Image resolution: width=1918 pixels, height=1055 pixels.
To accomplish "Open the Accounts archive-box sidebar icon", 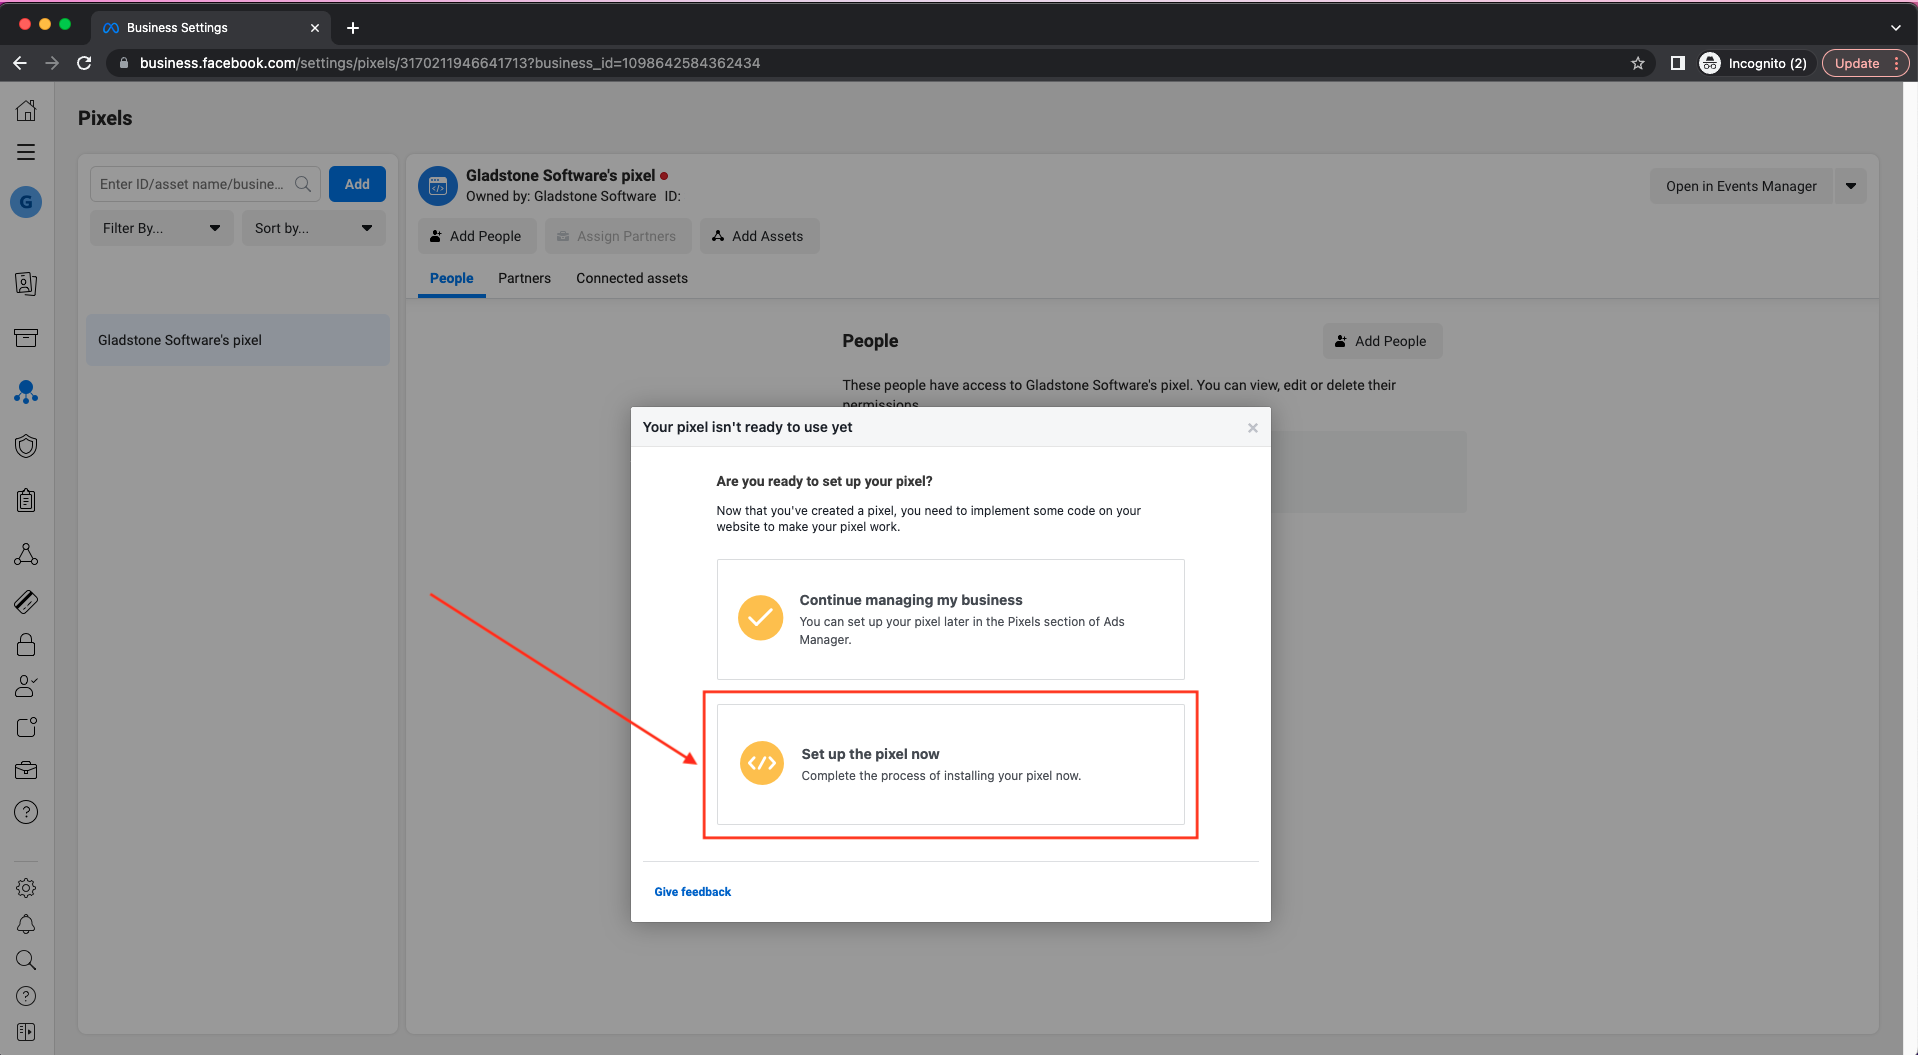I will coord(26,338).
